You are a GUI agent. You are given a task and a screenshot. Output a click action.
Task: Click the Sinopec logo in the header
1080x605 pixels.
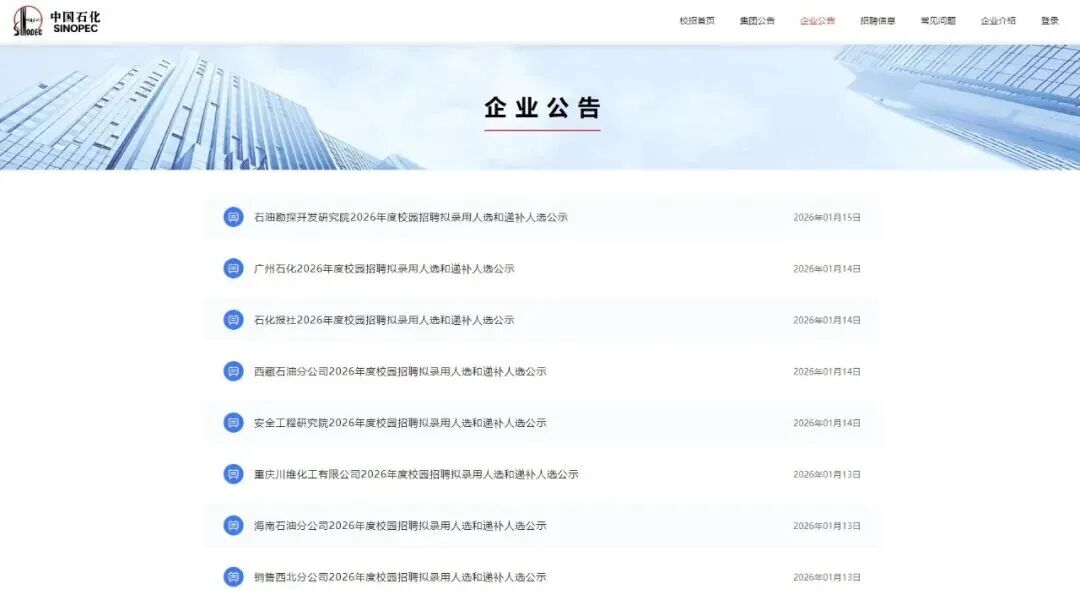click(x=56, y=21)
